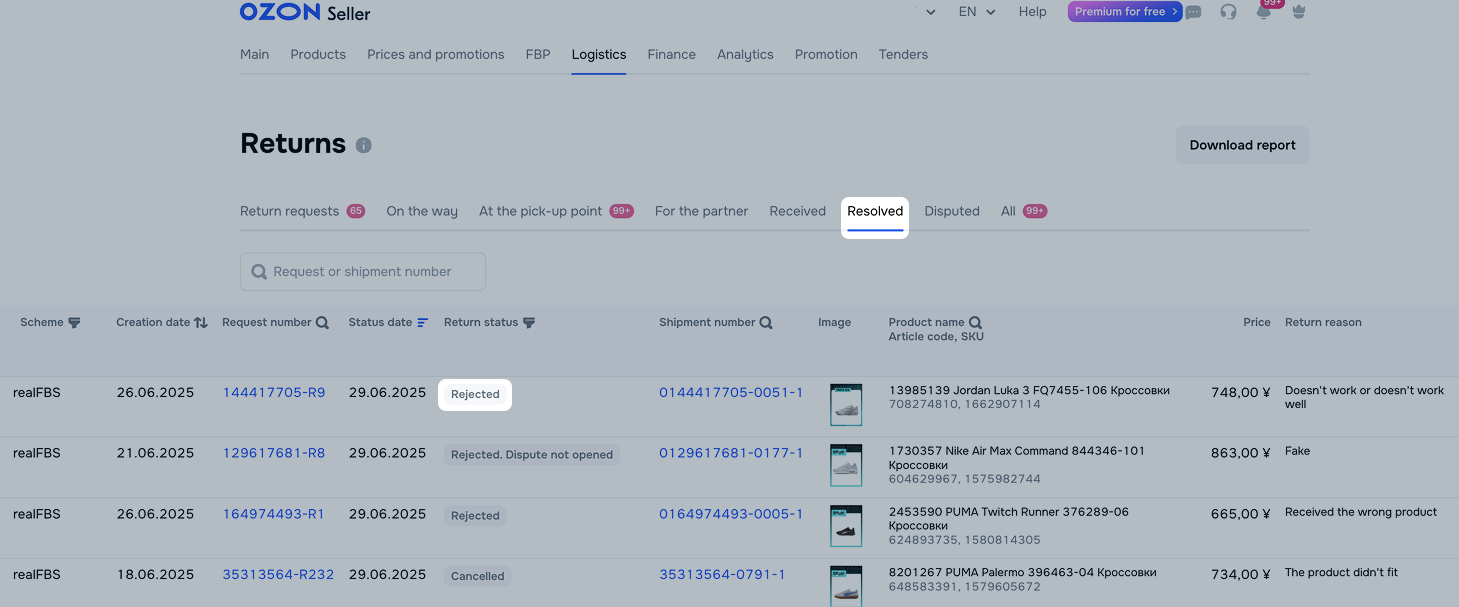The height and width of the screenshot is (607, 1459).
Task: Open shipment 0164974493-0005-1
Action: pos(731,514)
